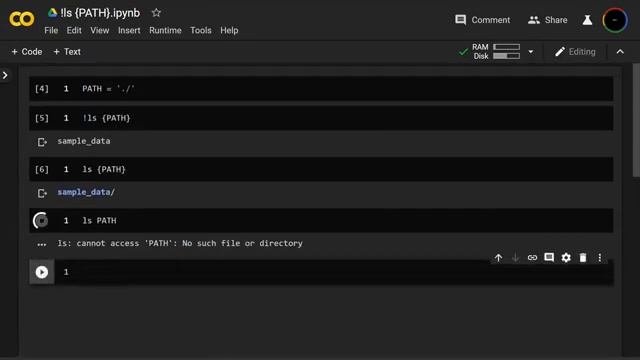Click the notebook title !ls {PATH}.ipynb
The height and width of the screenshot is (360, 640).
[x=100, y=13]
